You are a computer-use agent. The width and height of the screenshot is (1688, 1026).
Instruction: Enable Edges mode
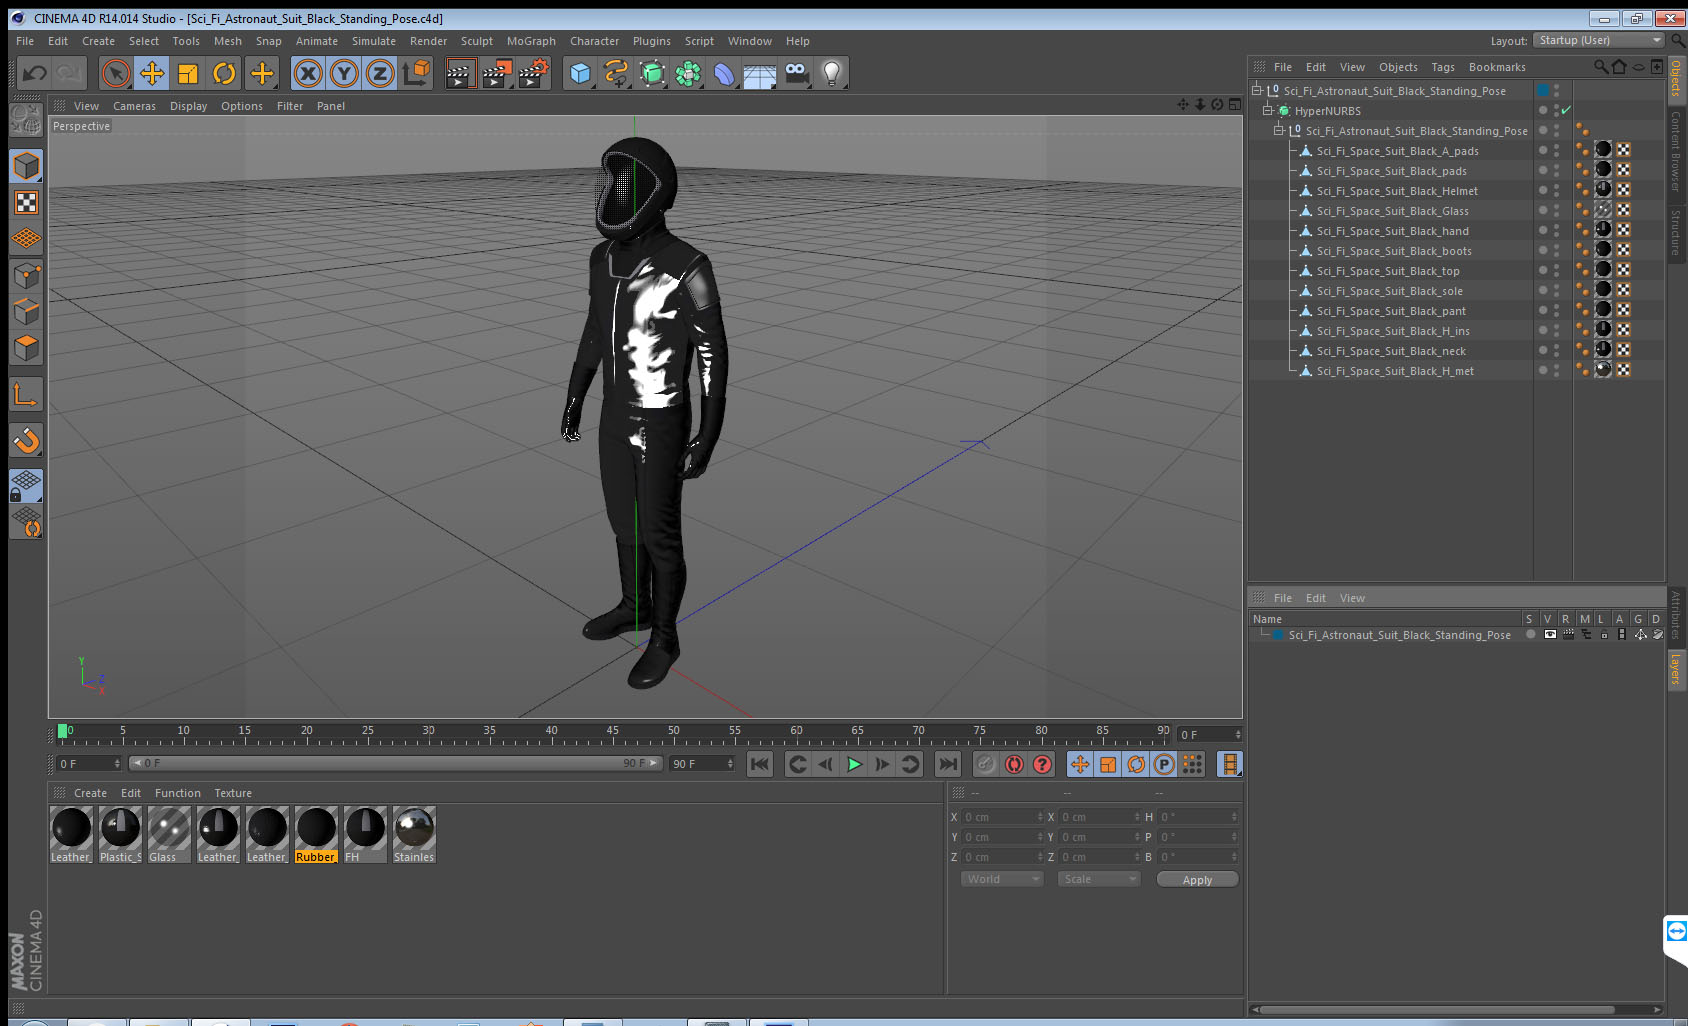pyautogui.click(x=26, y=311)
